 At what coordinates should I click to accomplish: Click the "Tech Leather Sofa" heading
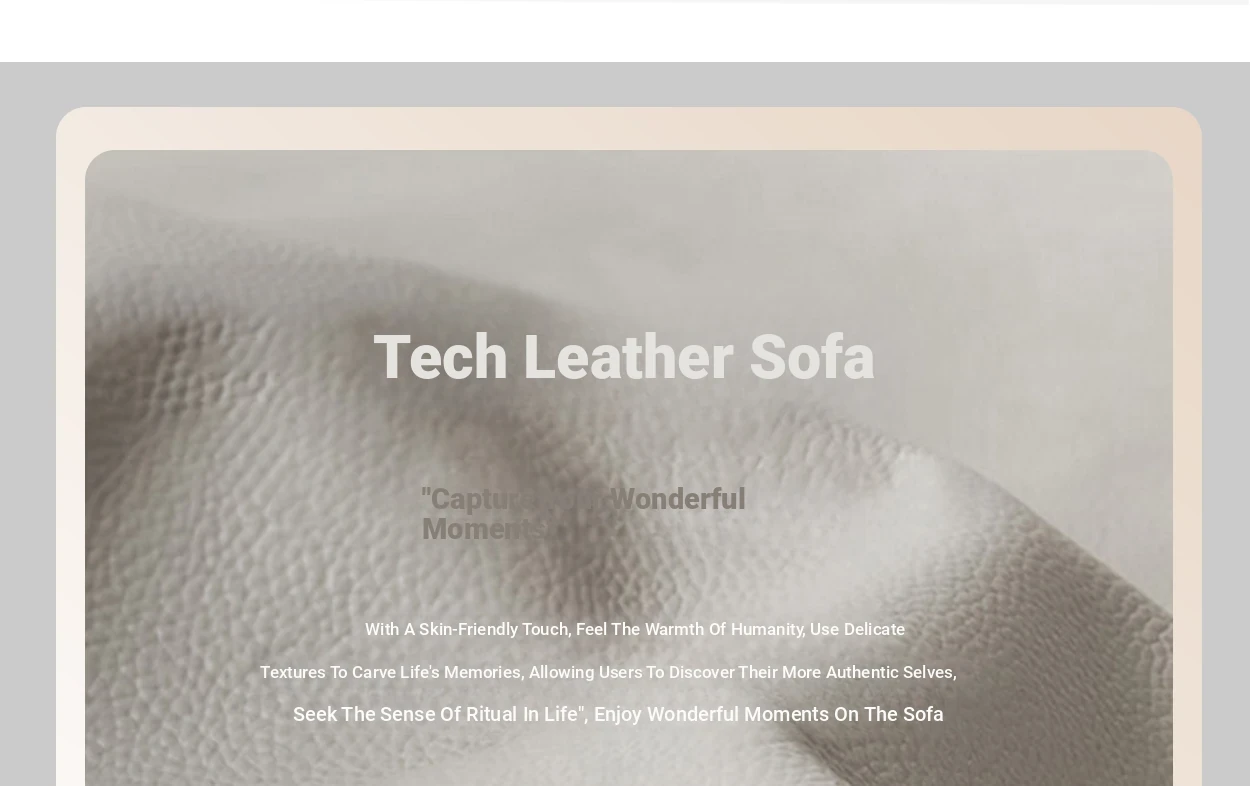(624, 357)
